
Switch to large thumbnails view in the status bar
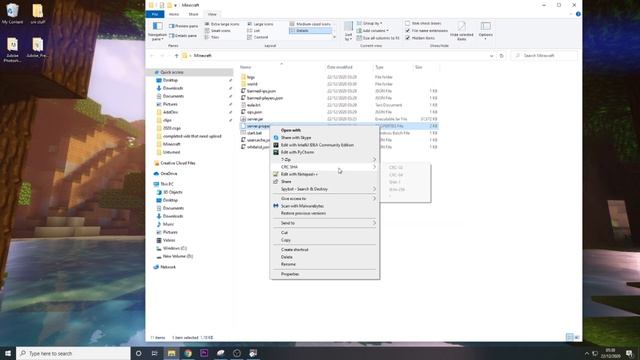pyautogui.click(x=577, y=337)
